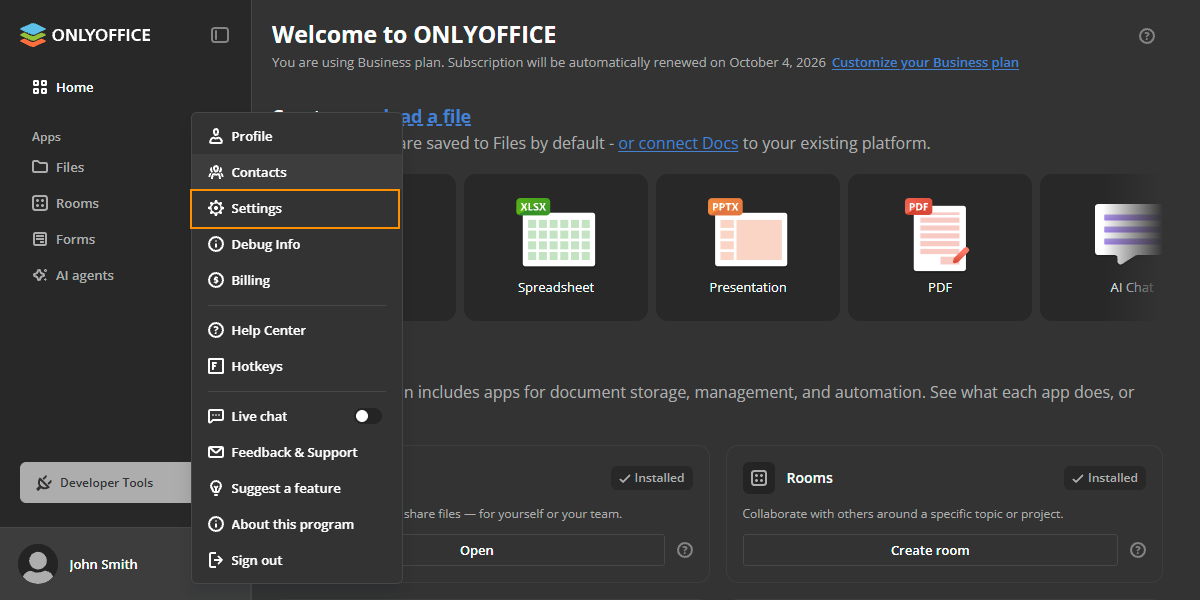Click the PPTX Presentation file icon

click(748, 233)
